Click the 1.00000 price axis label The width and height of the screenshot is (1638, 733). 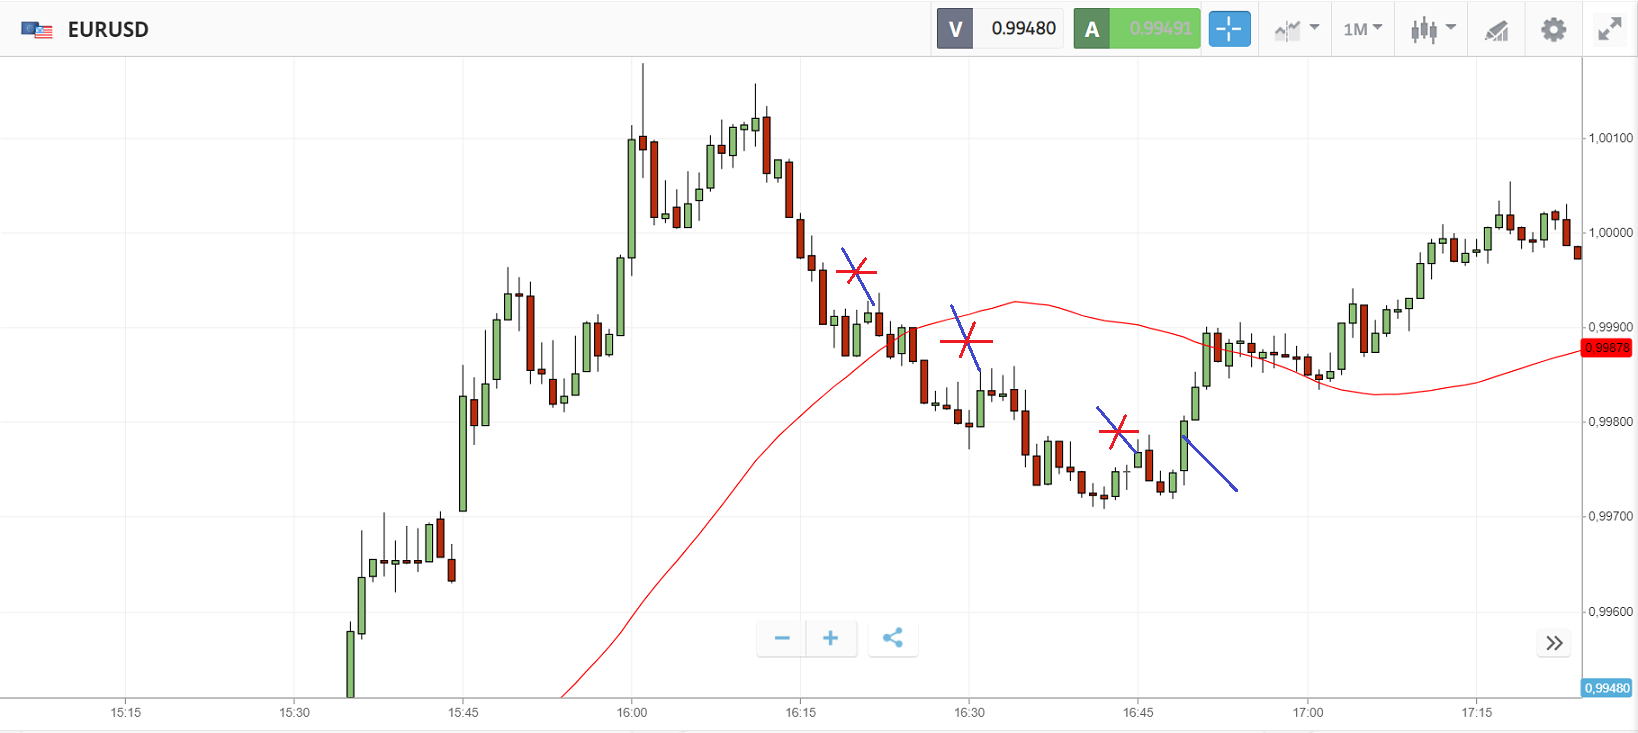click(x=1610, y=233)
